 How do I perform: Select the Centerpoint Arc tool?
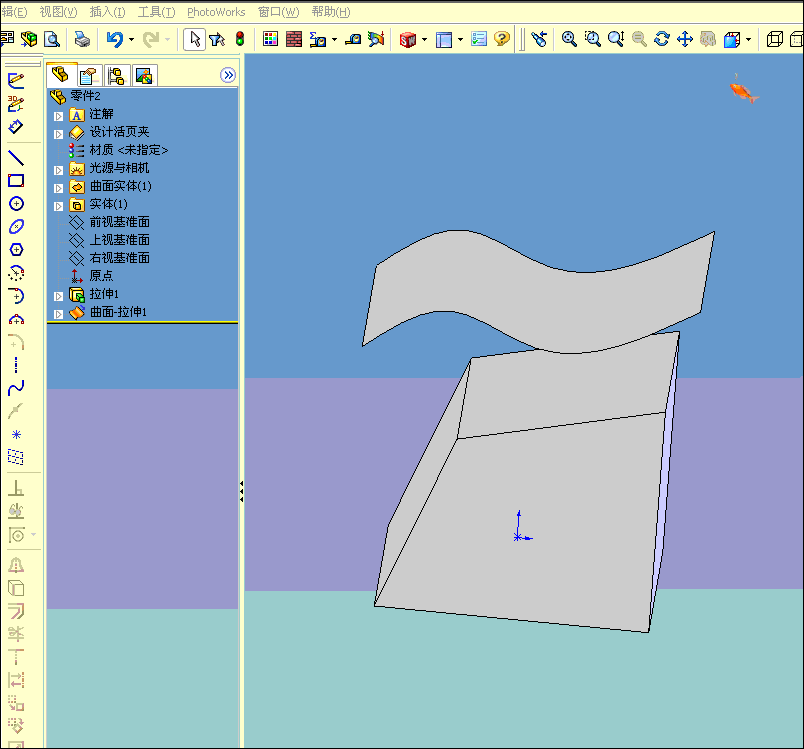(16, 273)
